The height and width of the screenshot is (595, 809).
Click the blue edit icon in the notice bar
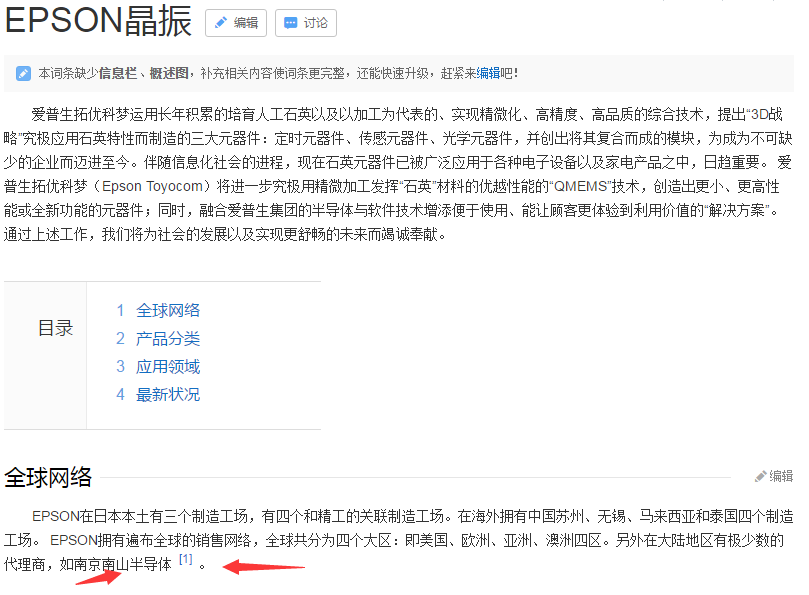click(x=23, y=73)
